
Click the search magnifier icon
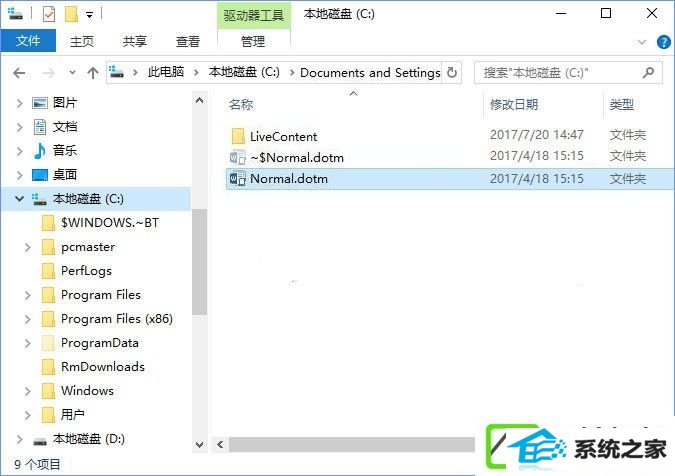click(648, 73)
